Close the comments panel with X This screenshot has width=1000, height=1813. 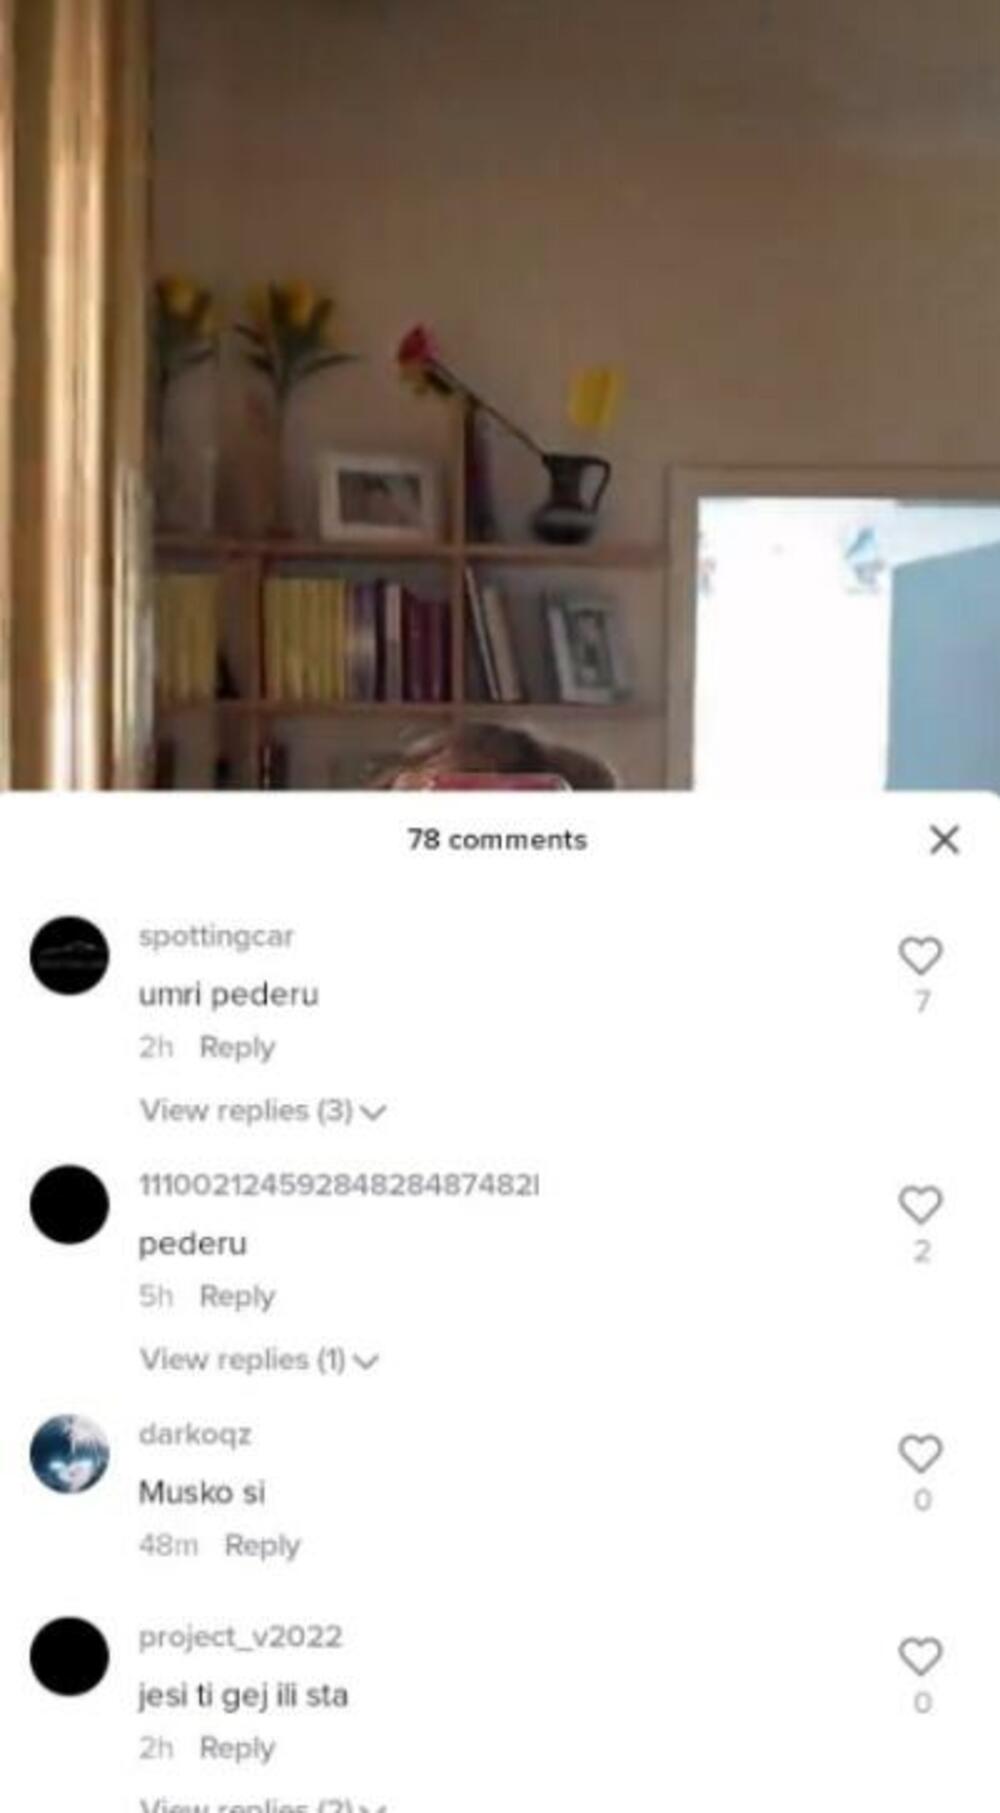click(x=944, y=840)
